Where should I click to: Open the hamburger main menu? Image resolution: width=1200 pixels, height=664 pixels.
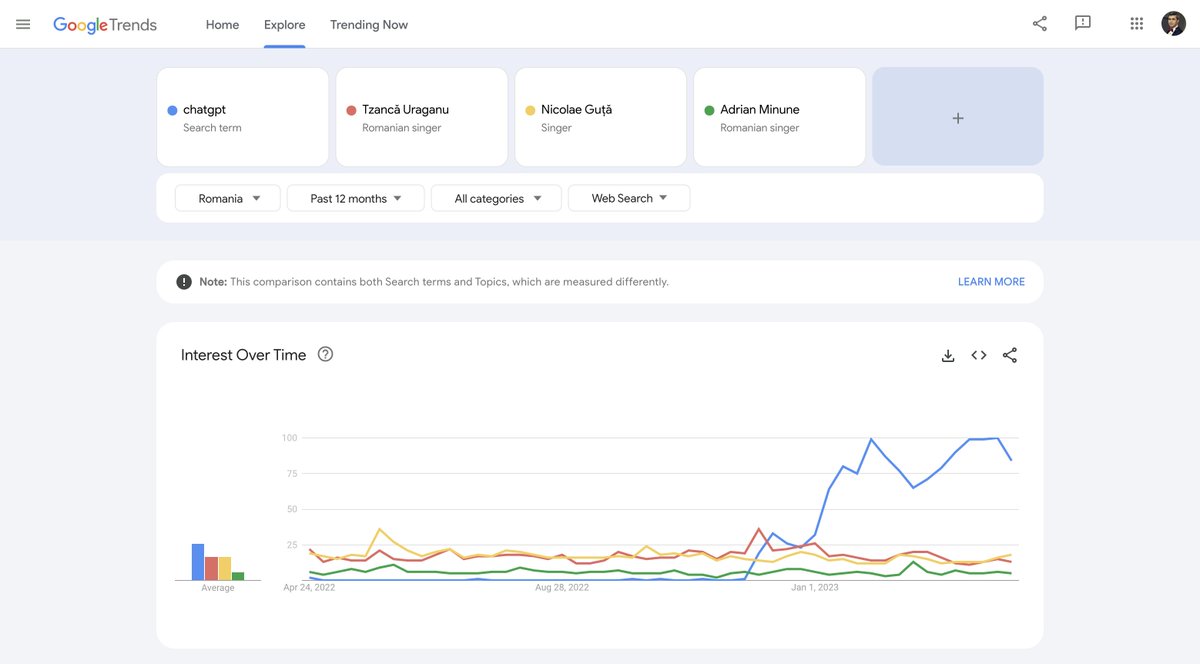click(x=23, y=24)
